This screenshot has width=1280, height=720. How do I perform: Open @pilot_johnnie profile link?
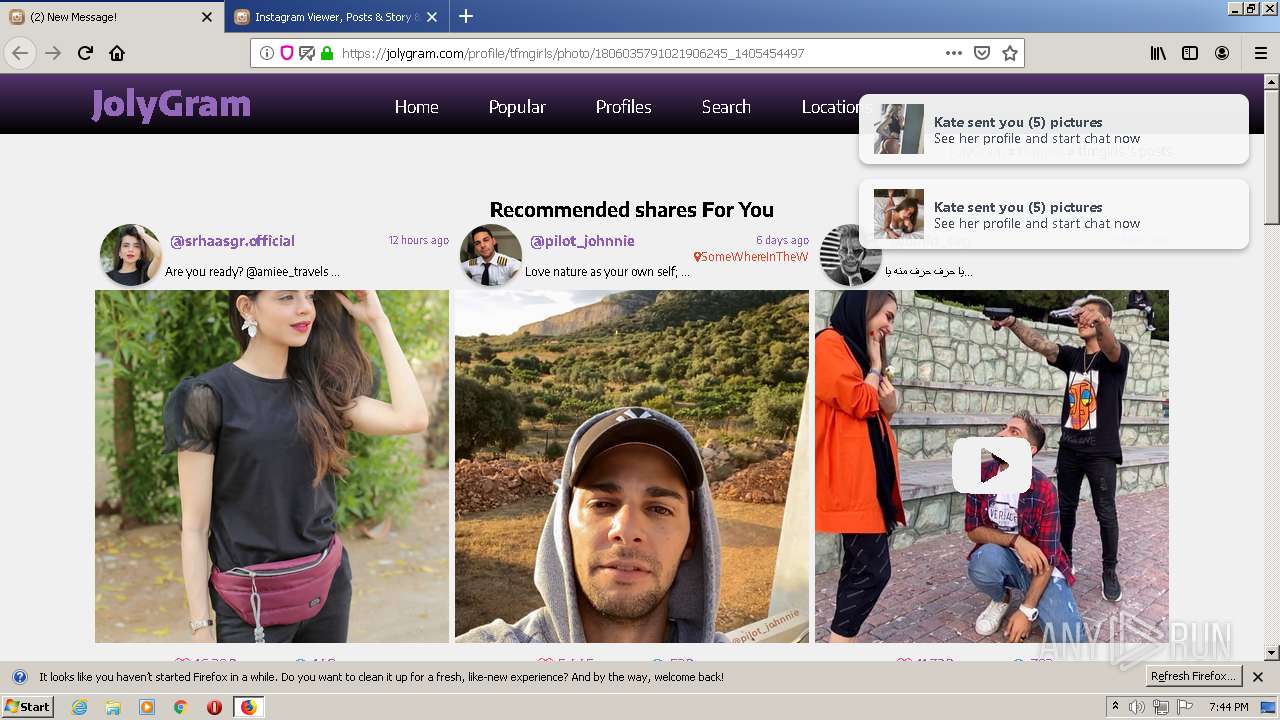[x=582, y=241]
